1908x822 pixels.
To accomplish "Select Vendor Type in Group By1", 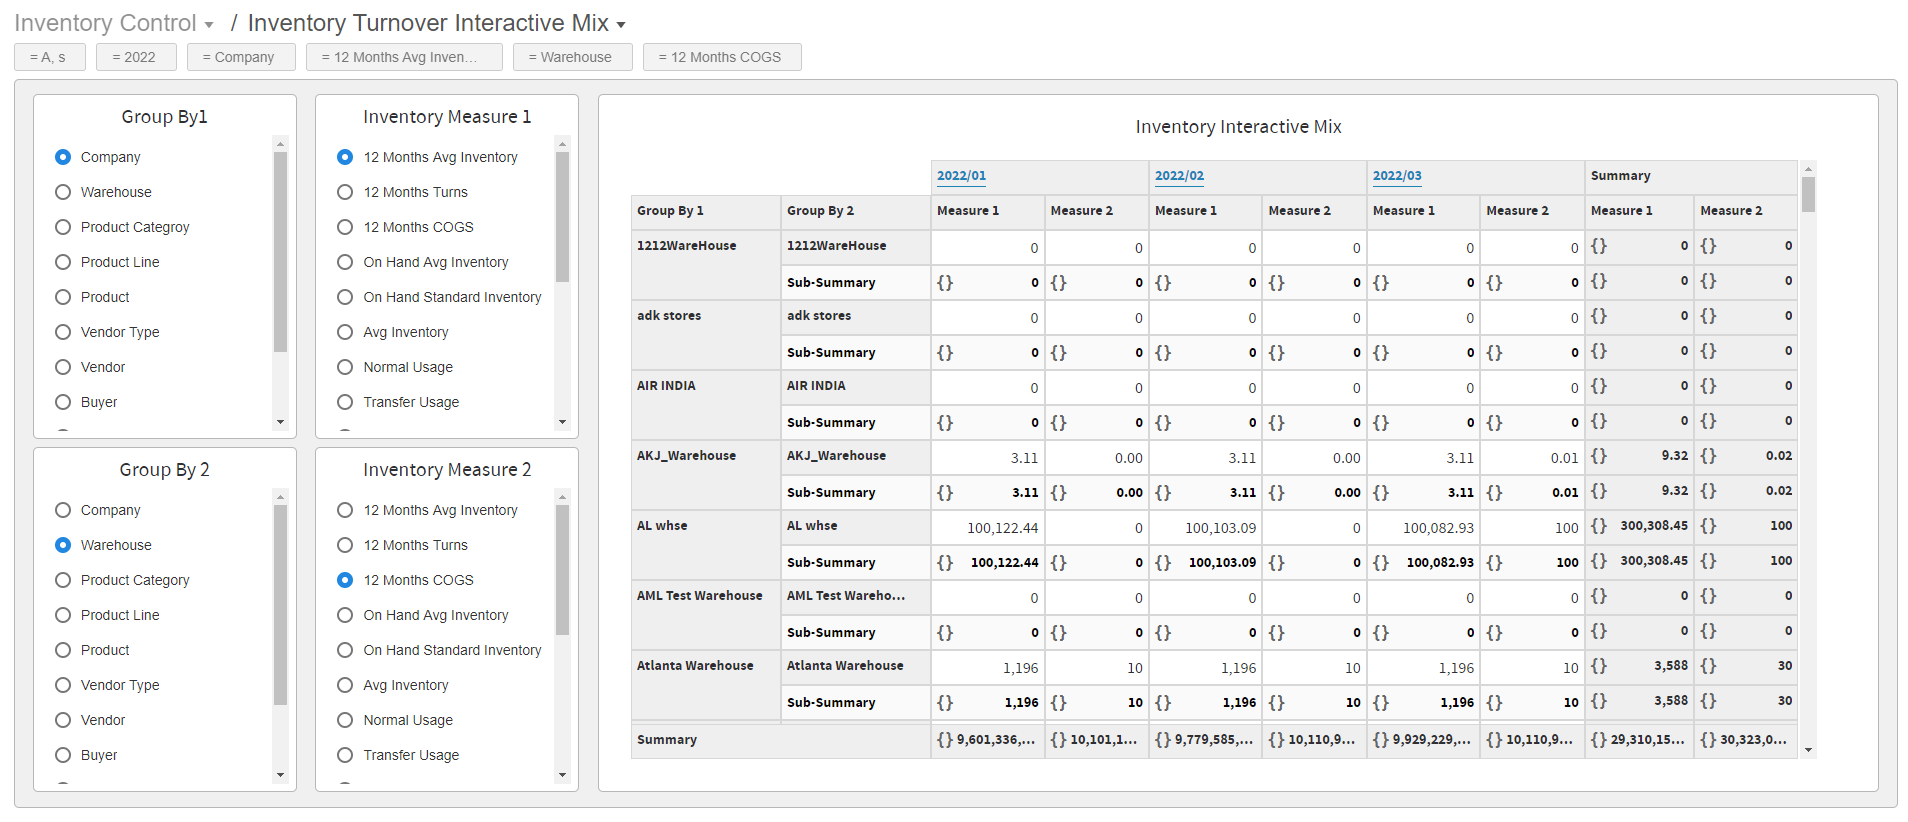I will (x=63, y=332).
